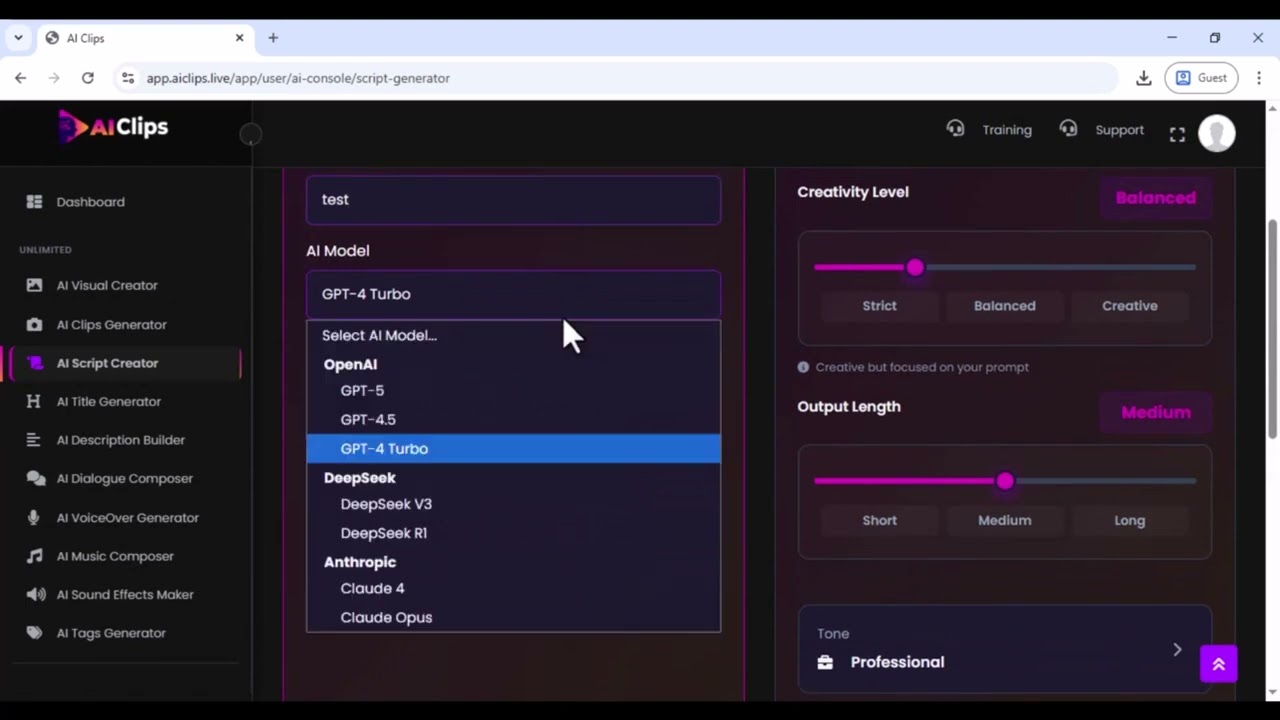This screenshot has height=720, width=1280.
Task: Click the briefcase icon next to Professional
Action: pos(825,662)
